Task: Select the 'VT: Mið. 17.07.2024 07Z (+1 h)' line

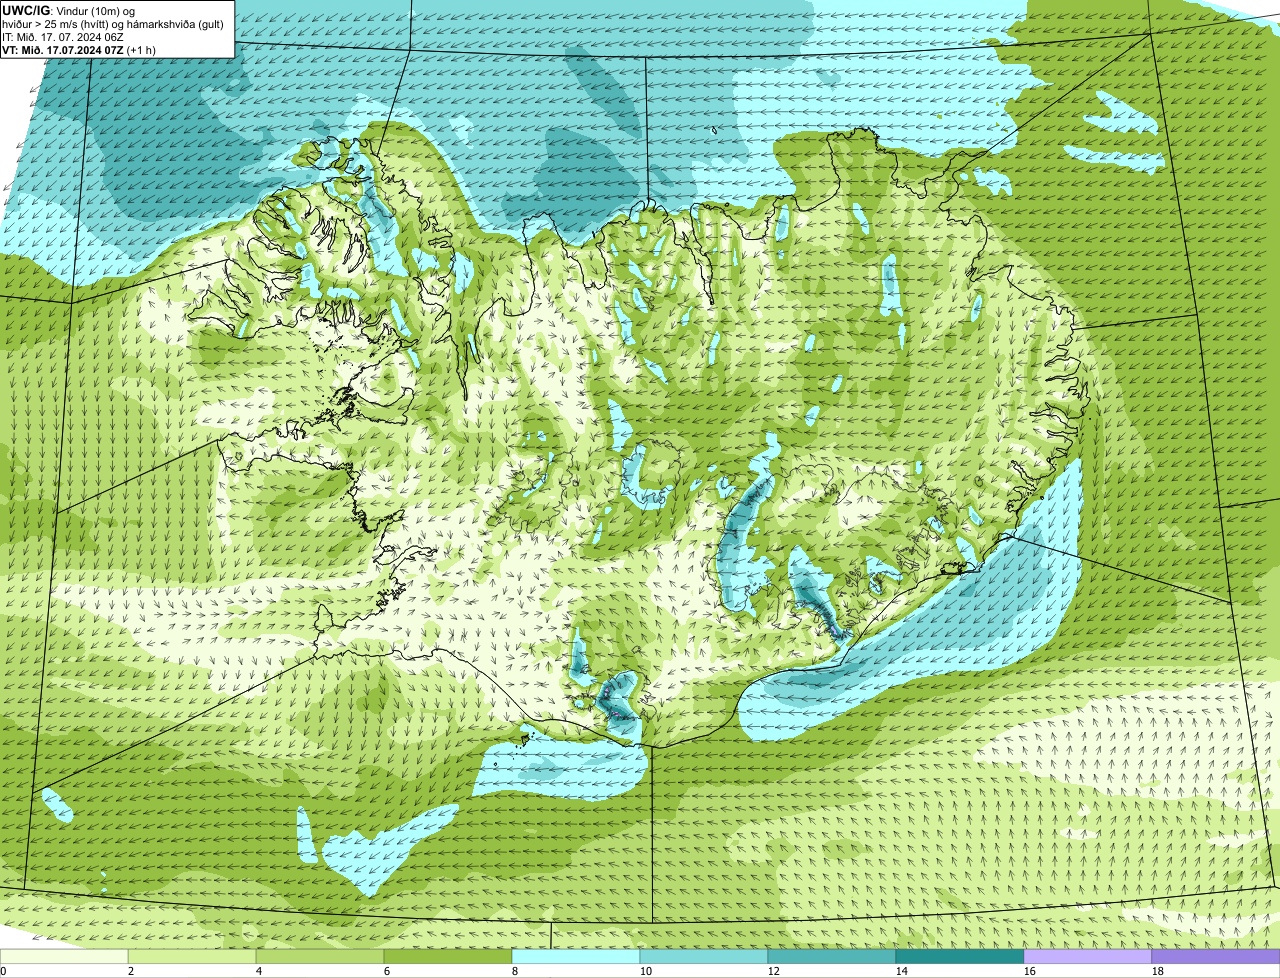Action: click(x=79, y=50)
